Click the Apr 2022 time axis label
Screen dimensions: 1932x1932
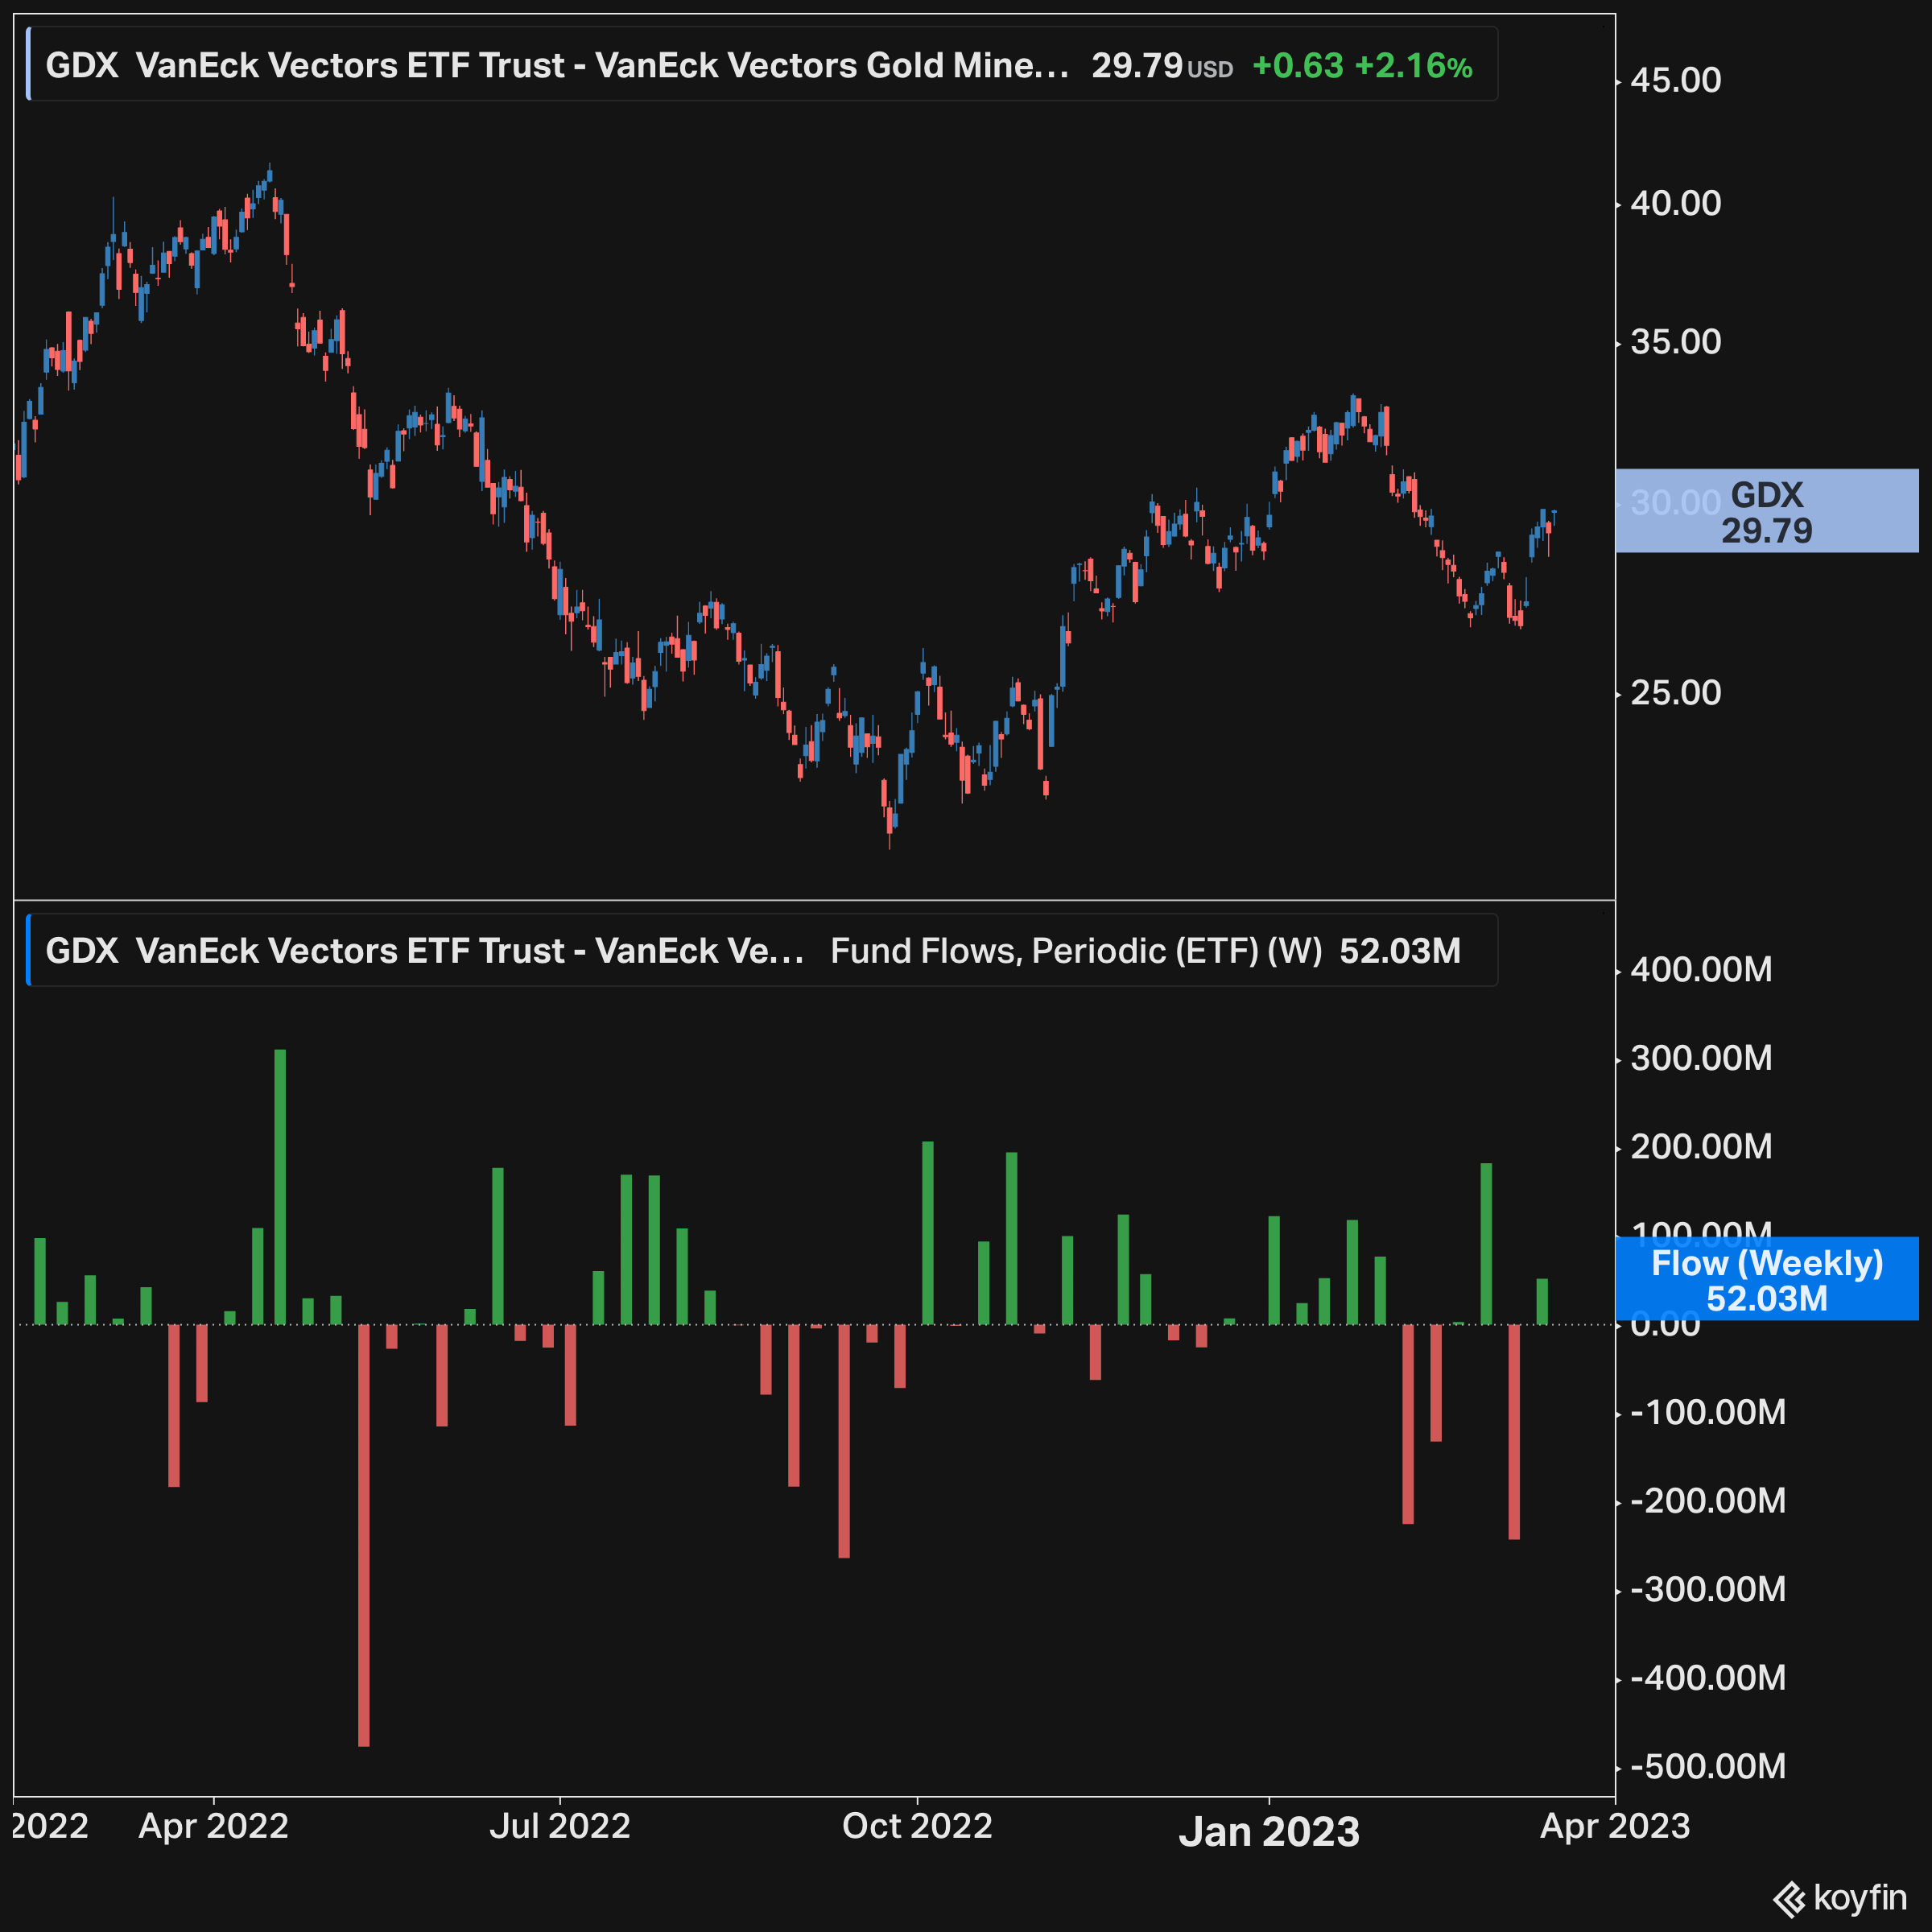pos(213,1826)
